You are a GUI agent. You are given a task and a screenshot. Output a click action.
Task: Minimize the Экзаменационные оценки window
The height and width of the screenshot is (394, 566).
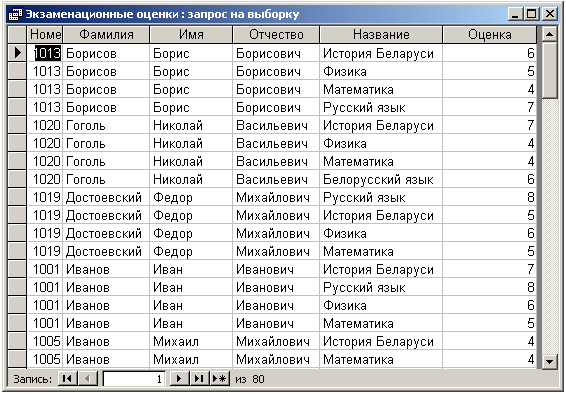pos(515,14)
